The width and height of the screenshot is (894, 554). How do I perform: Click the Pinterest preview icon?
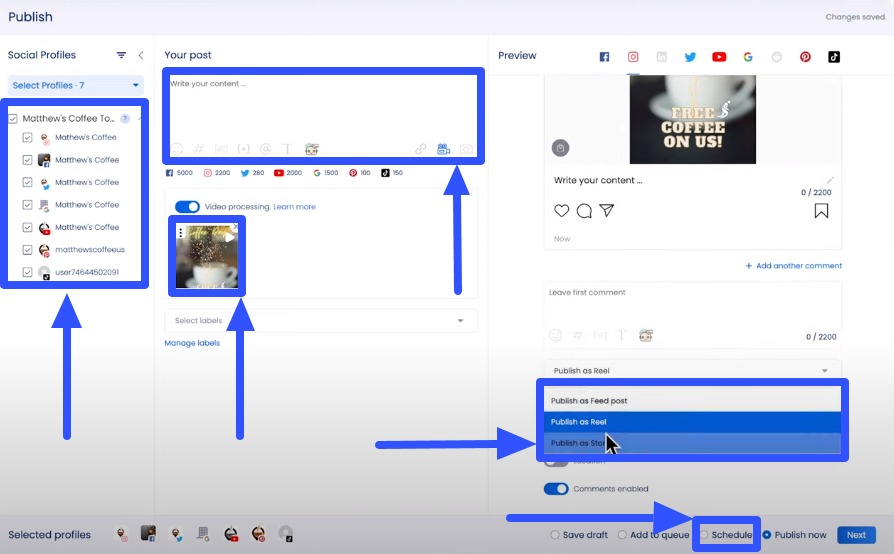tap(805, 57)
